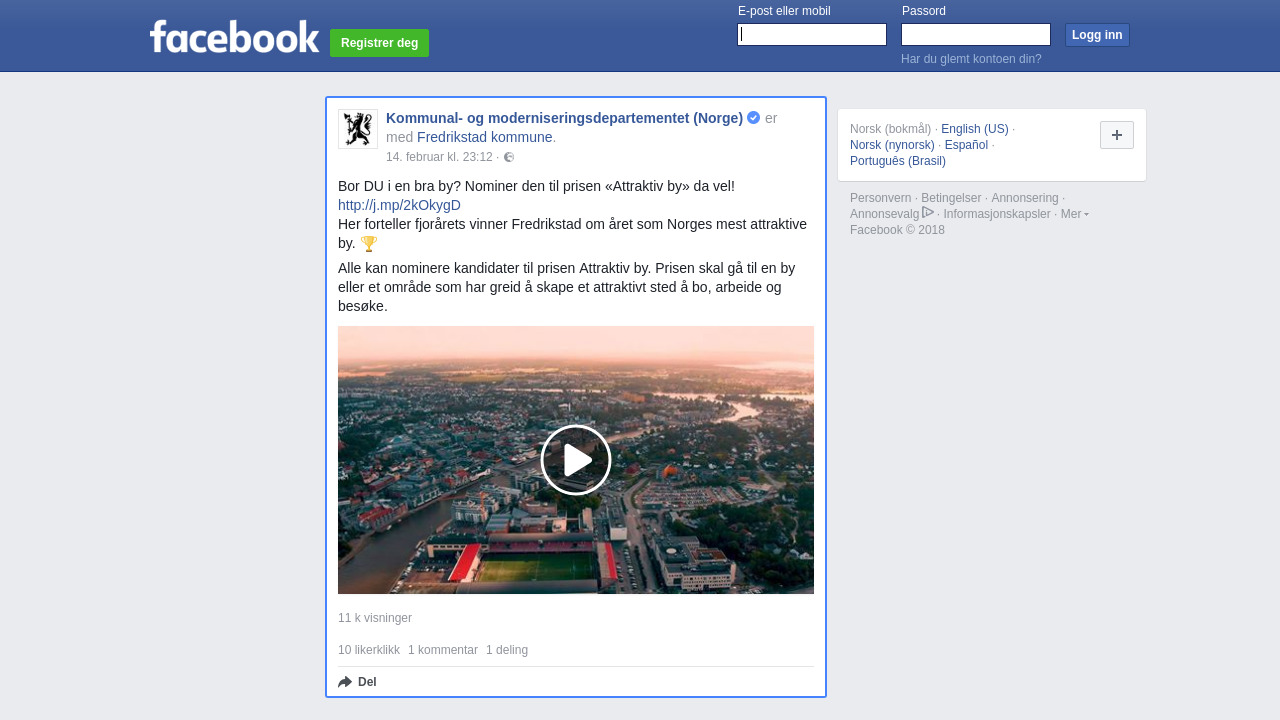Open the j.mp/2kOkygD link

pos(399,205)
